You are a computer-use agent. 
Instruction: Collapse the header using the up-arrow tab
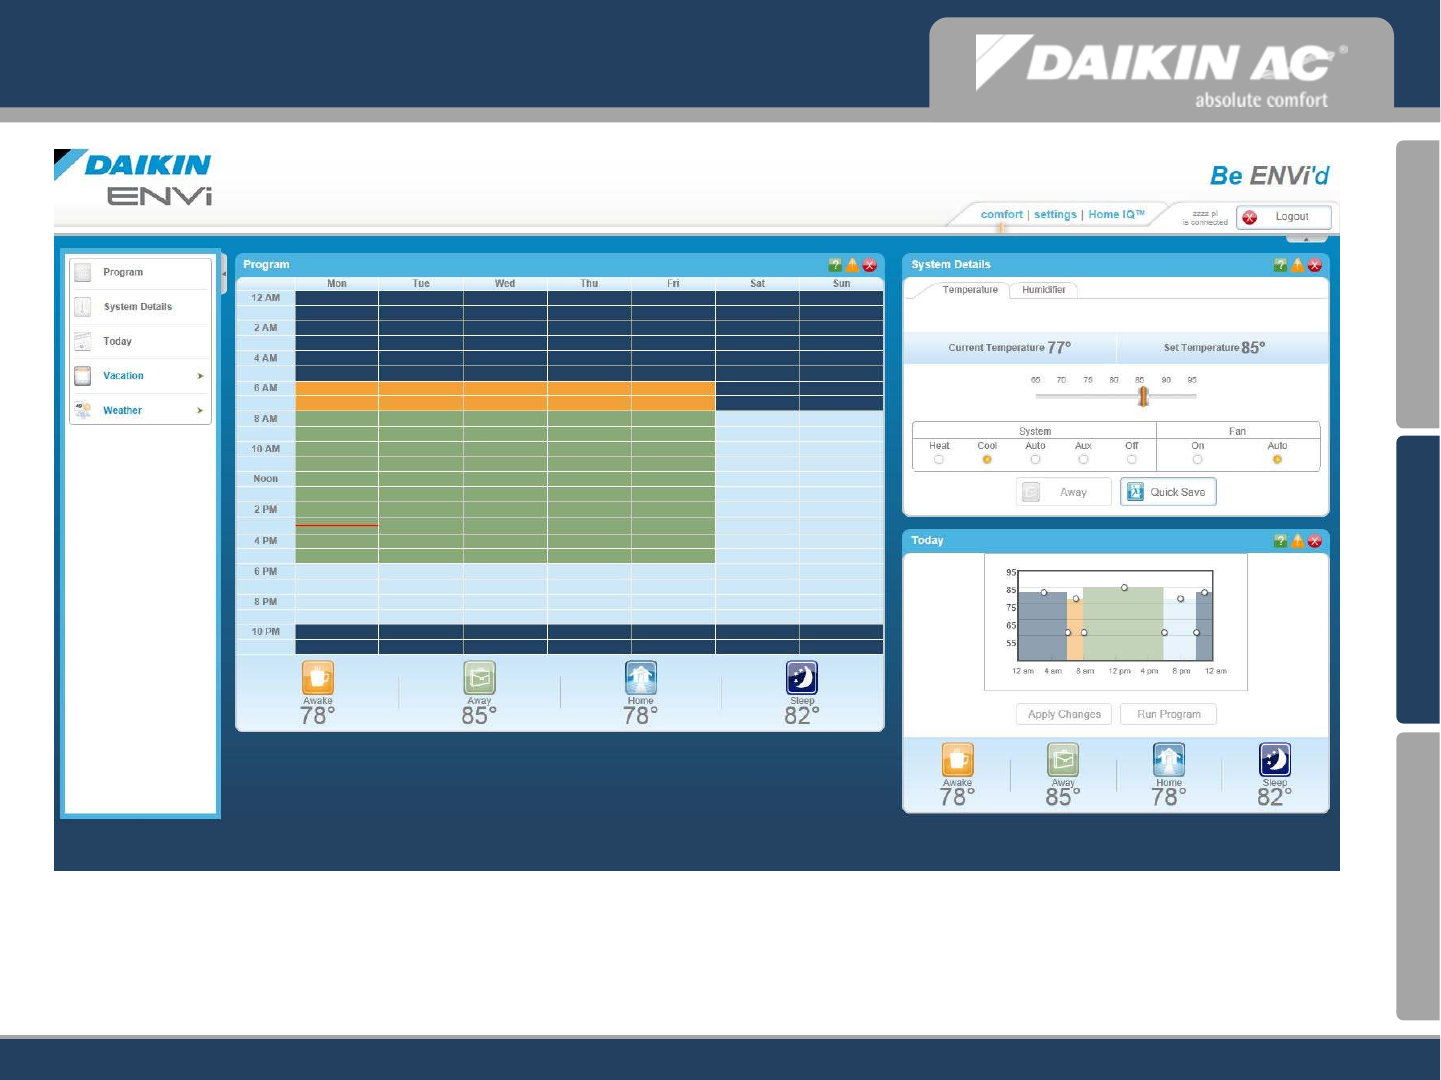[x=1307, y=239]
